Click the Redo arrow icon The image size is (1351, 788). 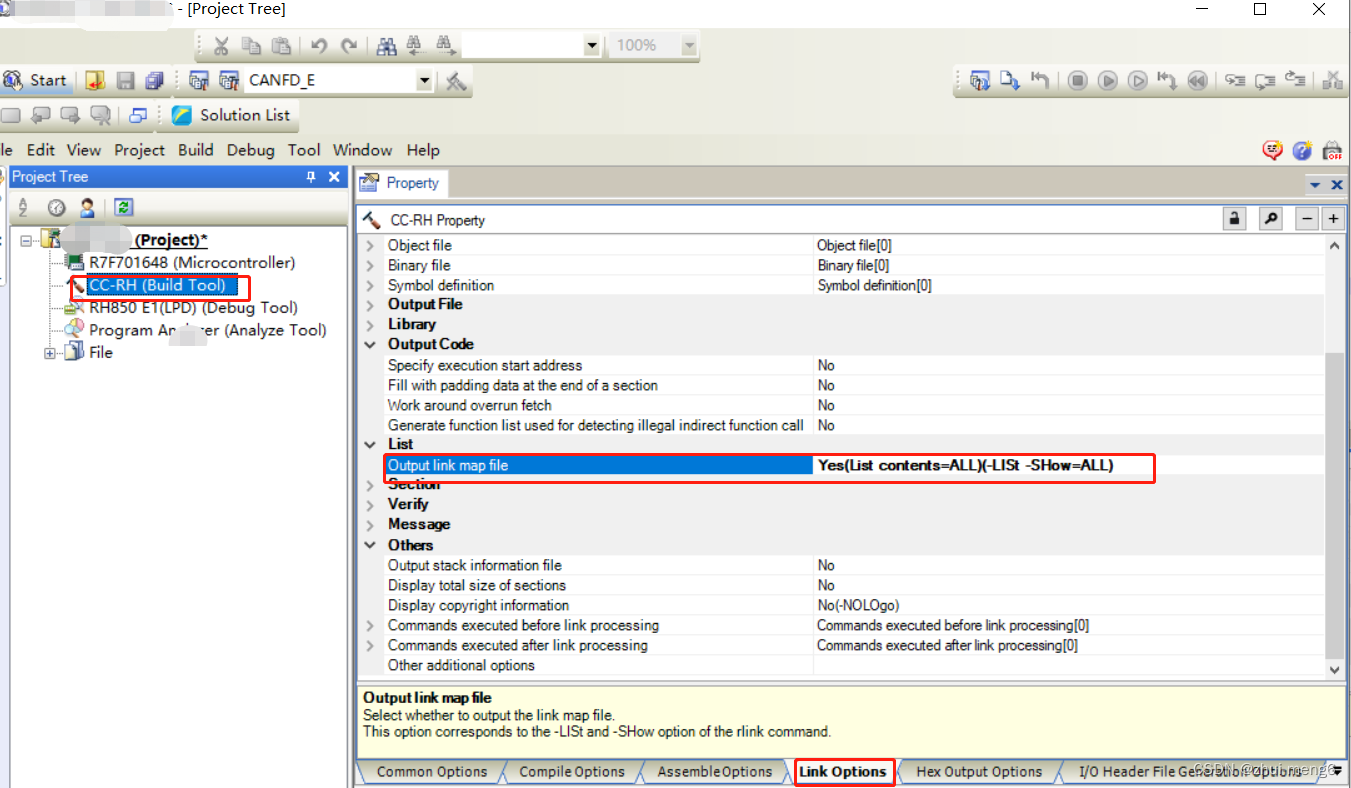(349, 46)
